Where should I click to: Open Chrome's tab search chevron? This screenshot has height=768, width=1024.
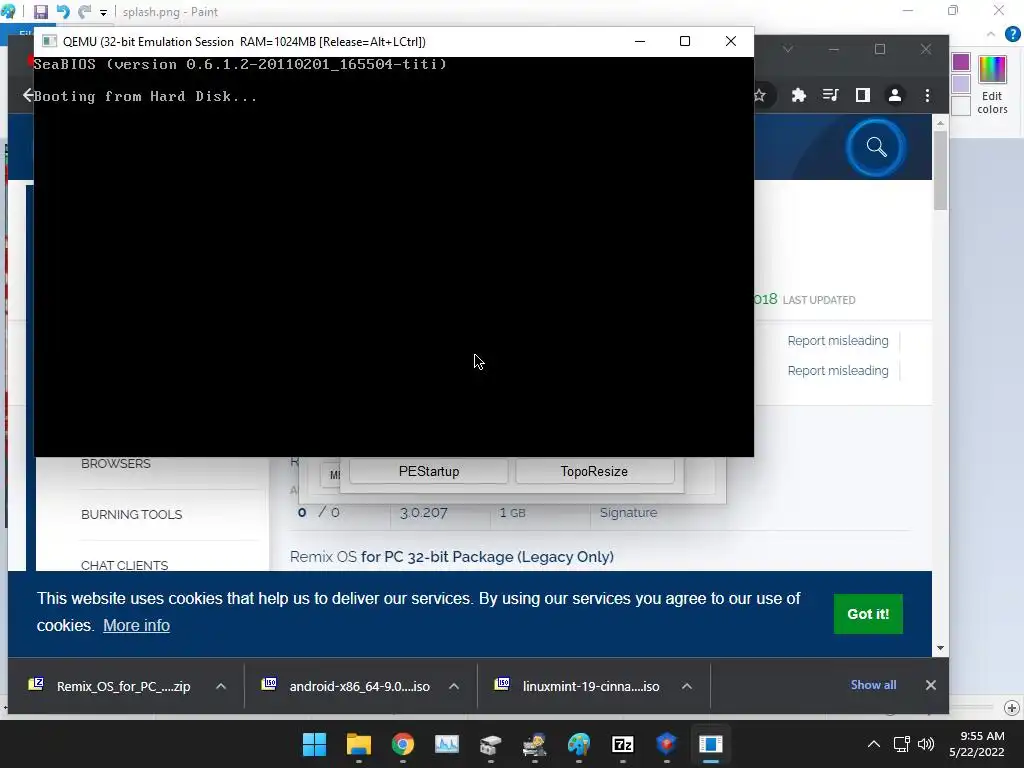tap(788, 49)
